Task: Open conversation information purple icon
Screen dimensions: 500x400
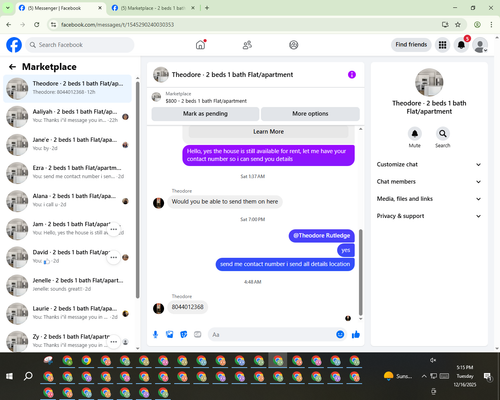Action: tap(352, 75)
